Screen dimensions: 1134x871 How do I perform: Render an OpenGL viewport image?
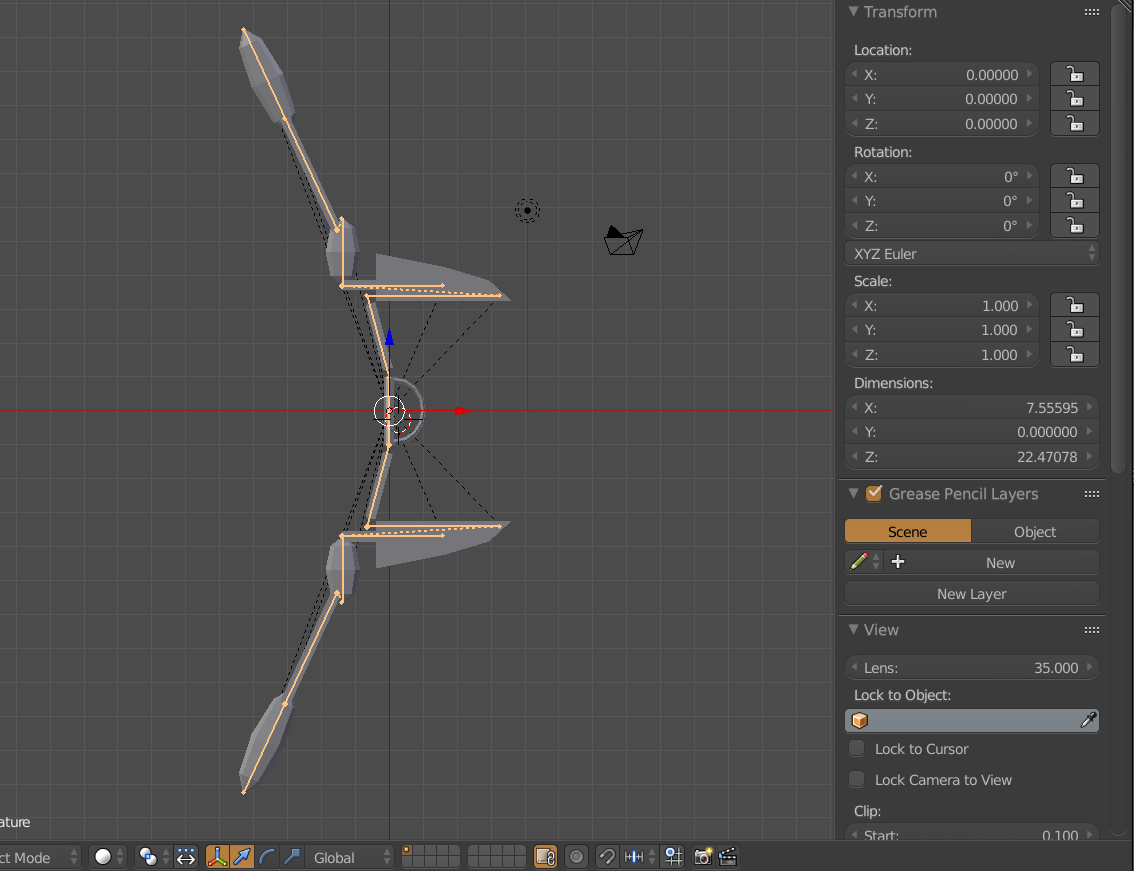(x=703, y=857)
